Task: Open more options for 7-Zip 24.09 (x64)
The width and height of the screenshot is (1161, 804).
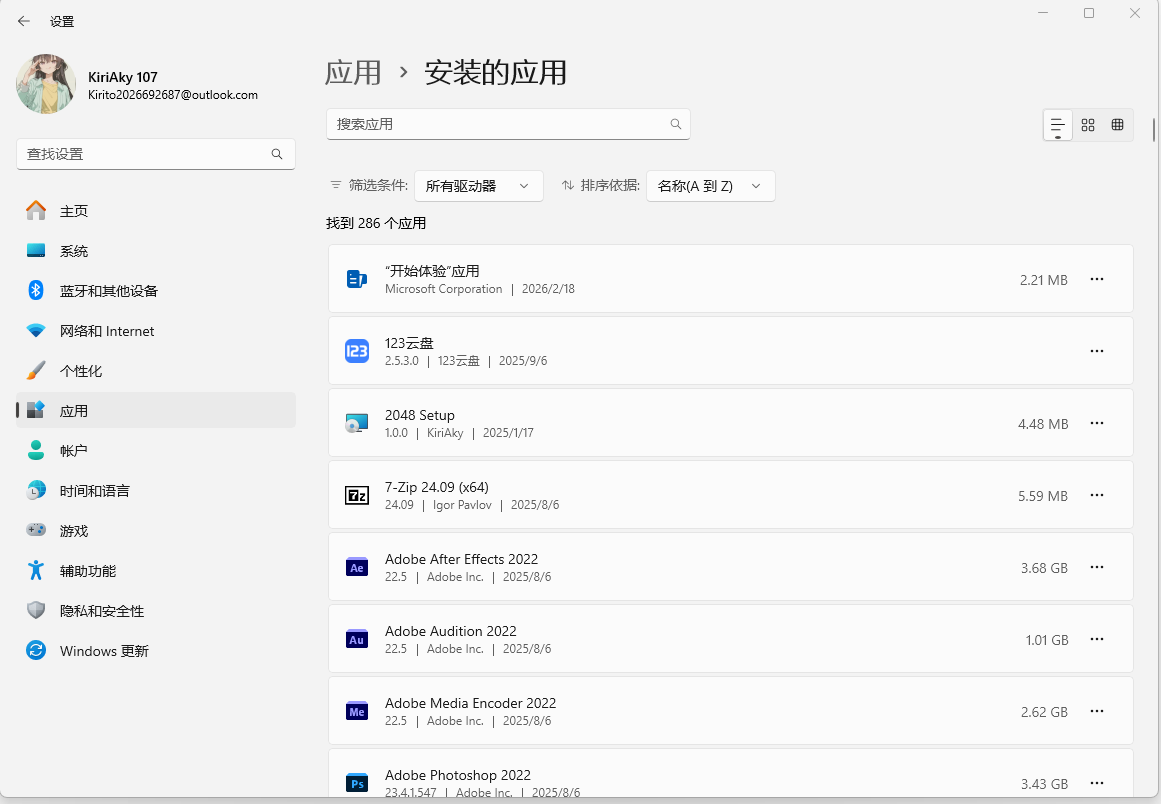Action: pyautogui.click(x=1097, y=495)
